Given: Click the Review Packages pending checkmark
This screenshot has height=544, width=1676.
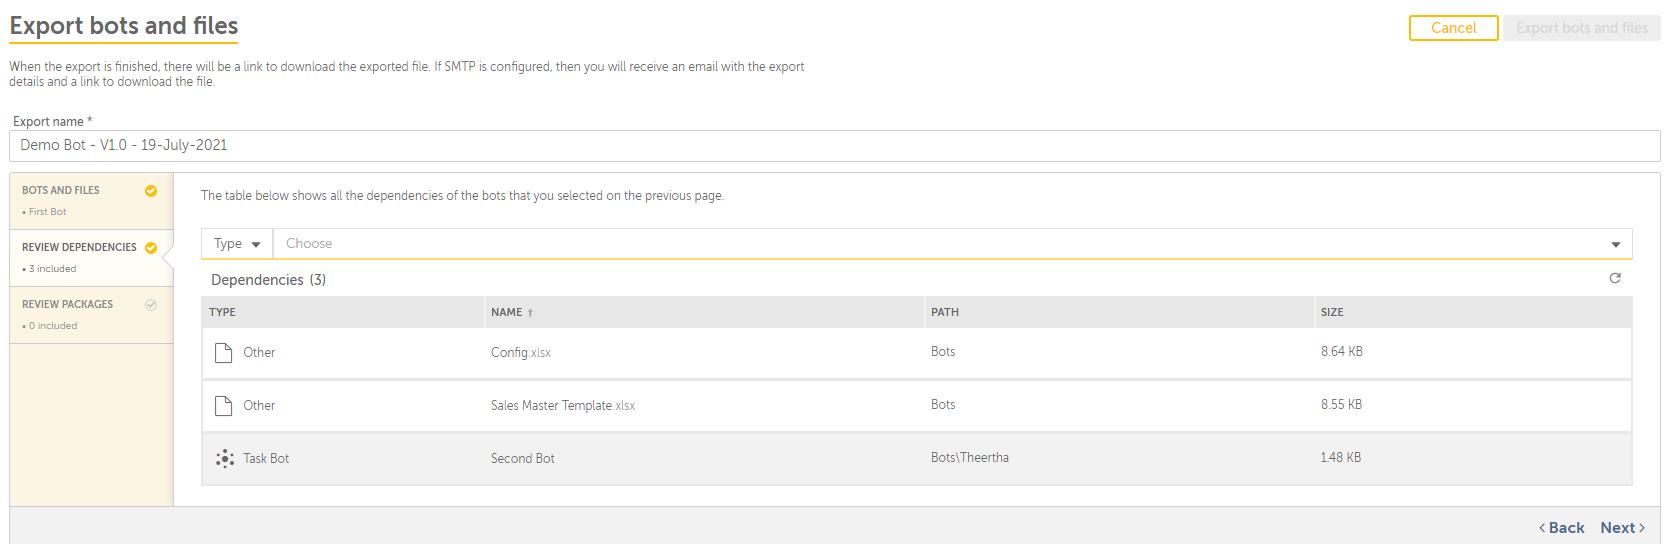Looking at the screenshot, I should tap(151, 304).
